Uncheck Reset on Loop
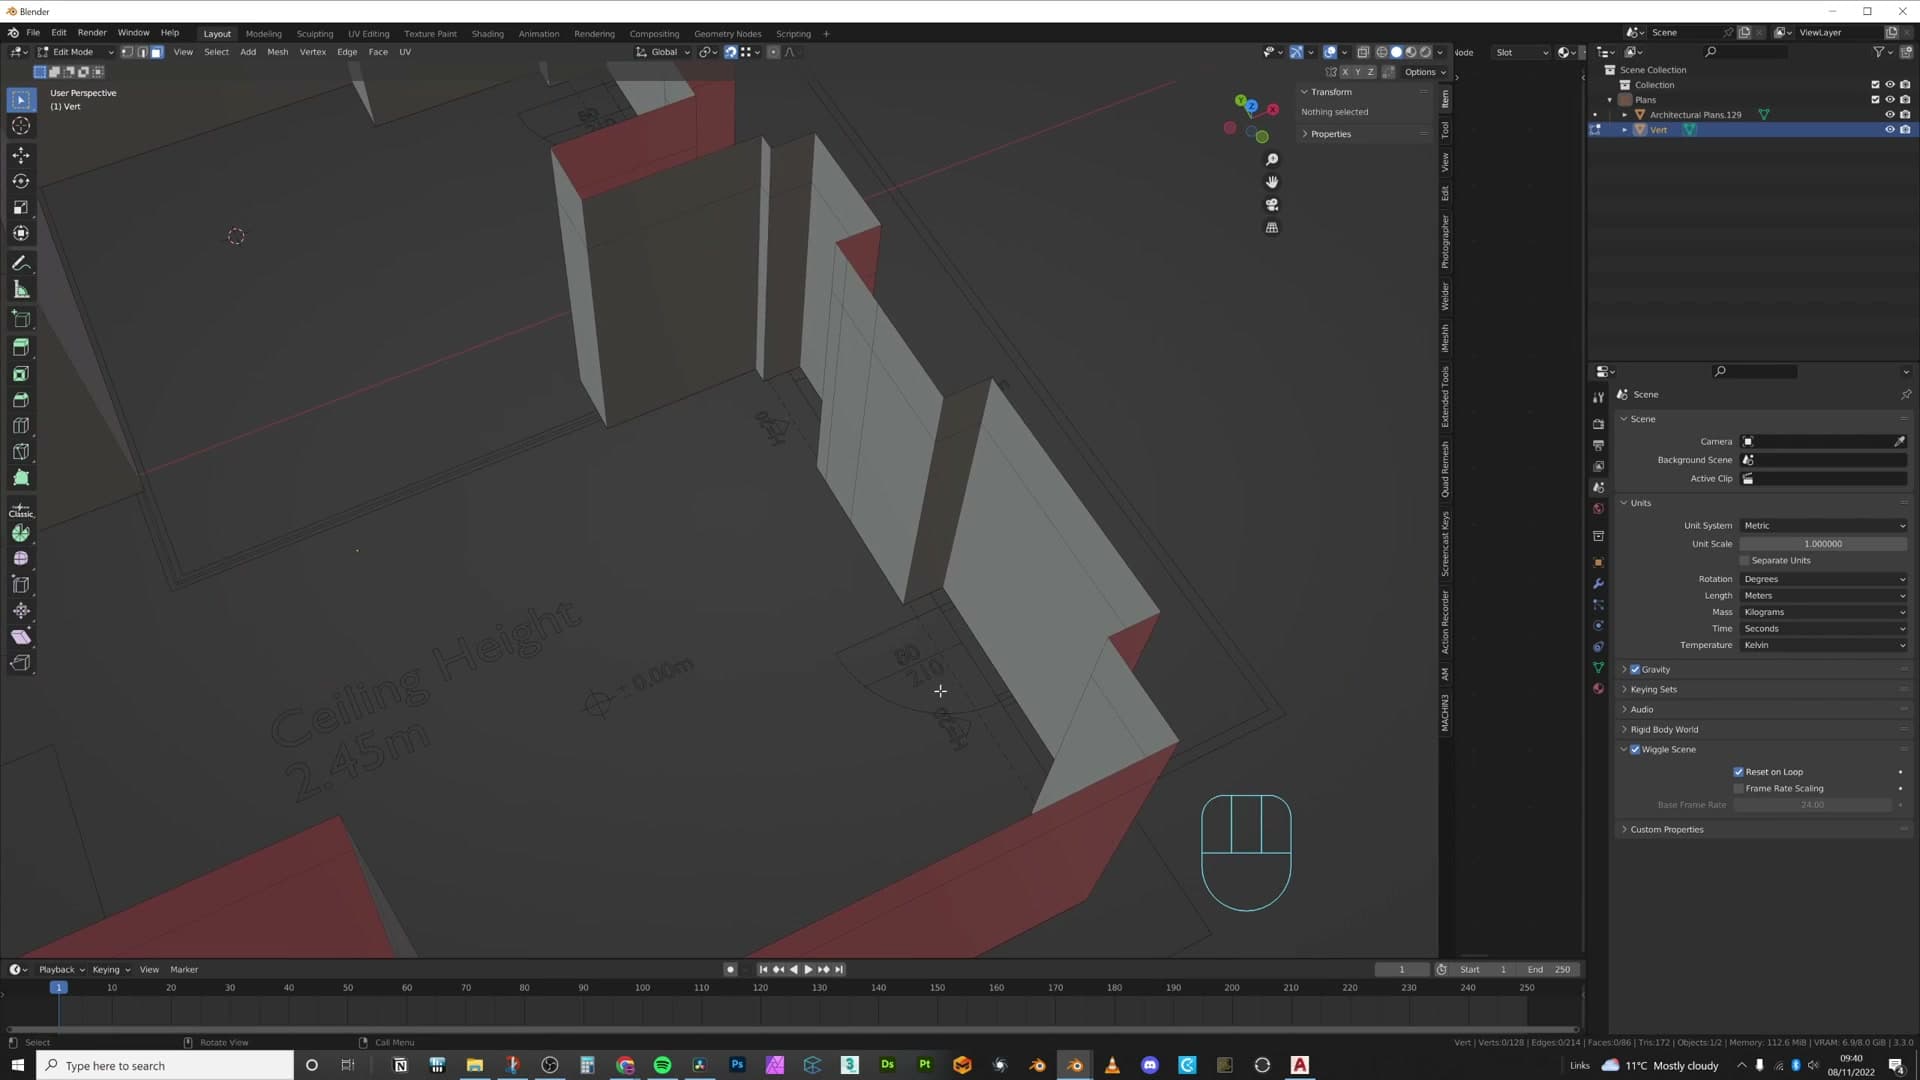The image size is (1920, 1080). click(x=1738, y=772)
